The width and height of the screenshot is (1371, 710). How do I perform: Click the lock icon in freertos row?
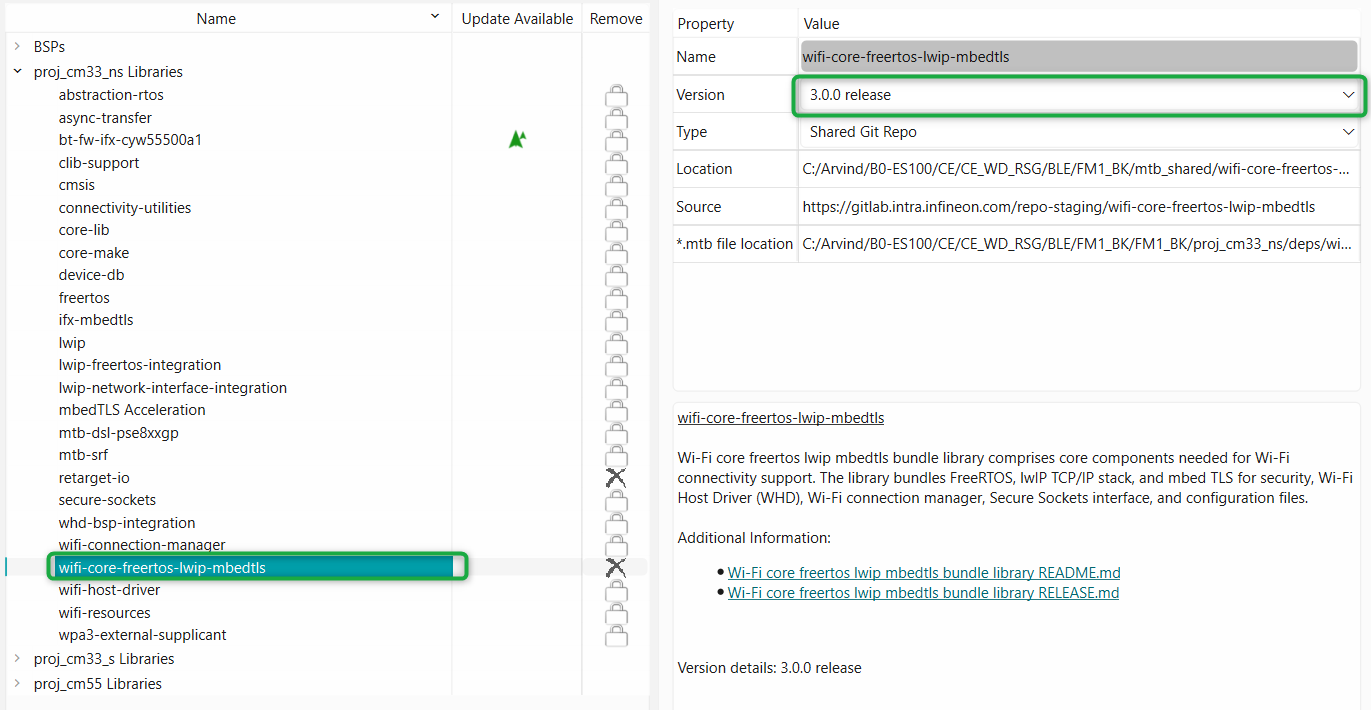[x=616, y=298]
